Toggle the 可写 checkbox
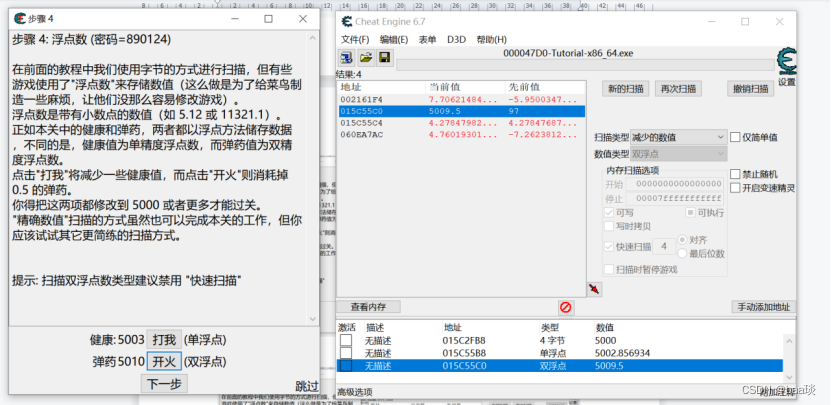Screen dimensions: 831x405 (x=609, y=213)
